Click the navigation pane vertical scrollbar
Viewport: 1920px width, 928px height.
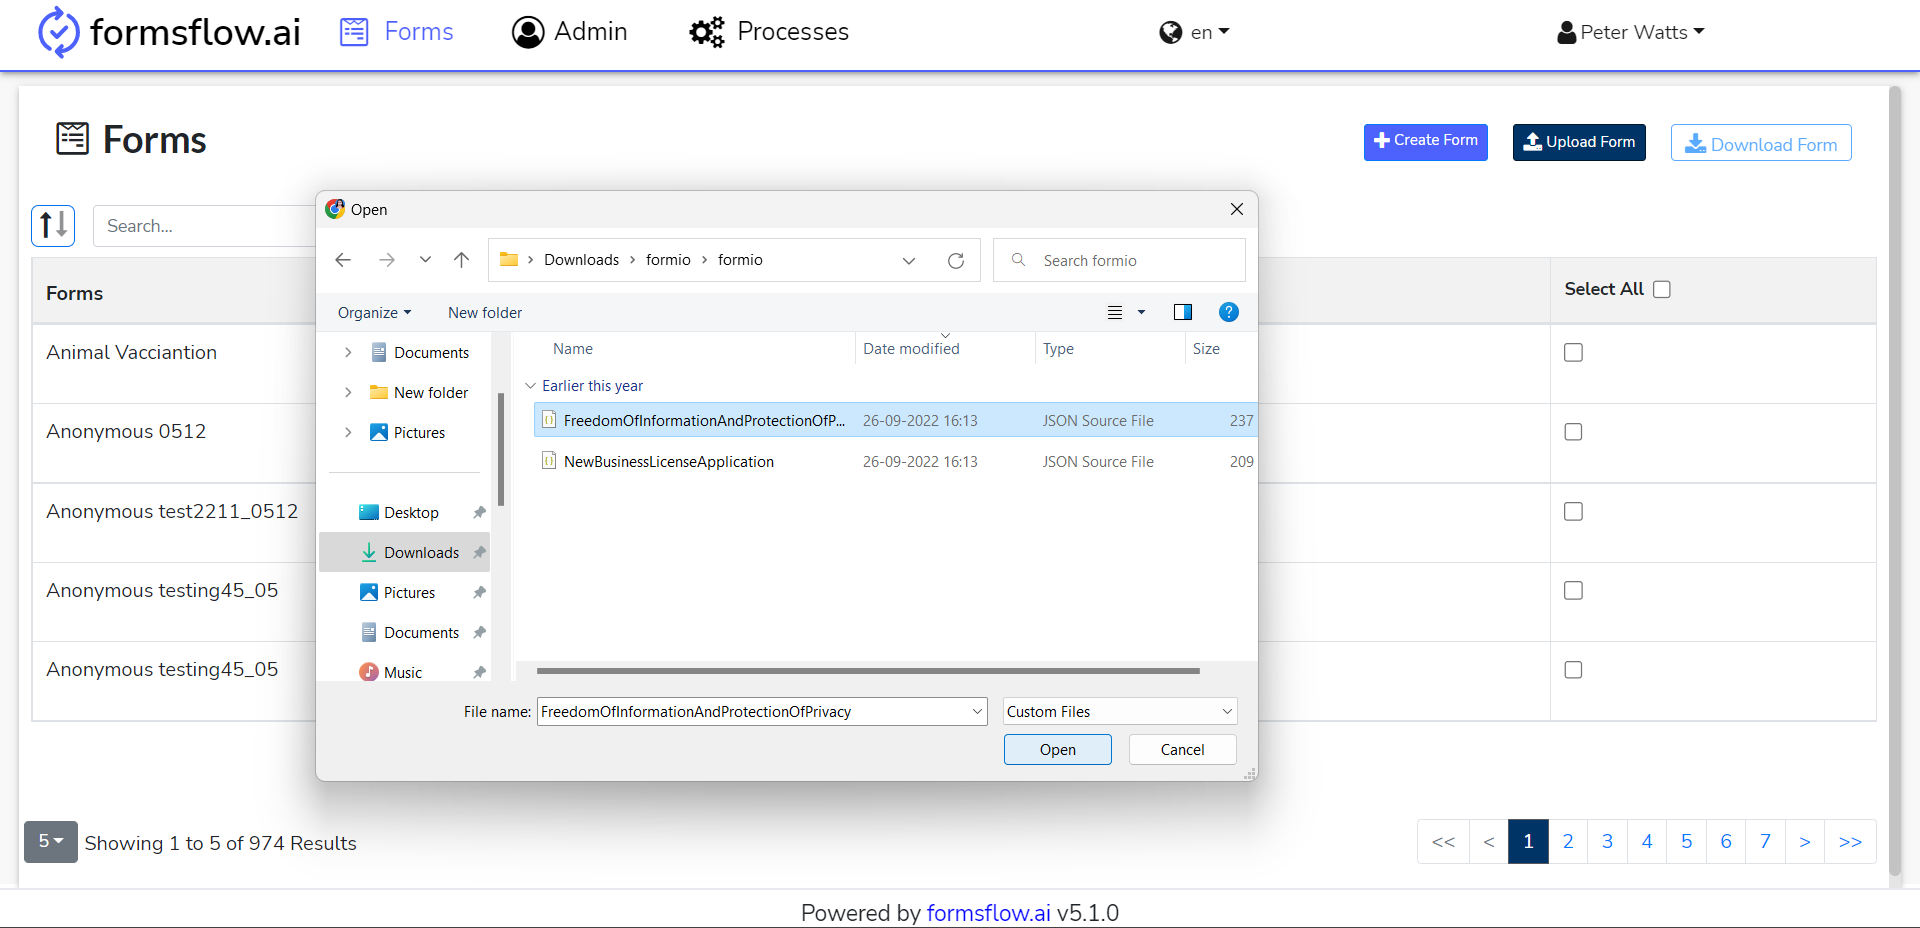click(x=500, y=449)
